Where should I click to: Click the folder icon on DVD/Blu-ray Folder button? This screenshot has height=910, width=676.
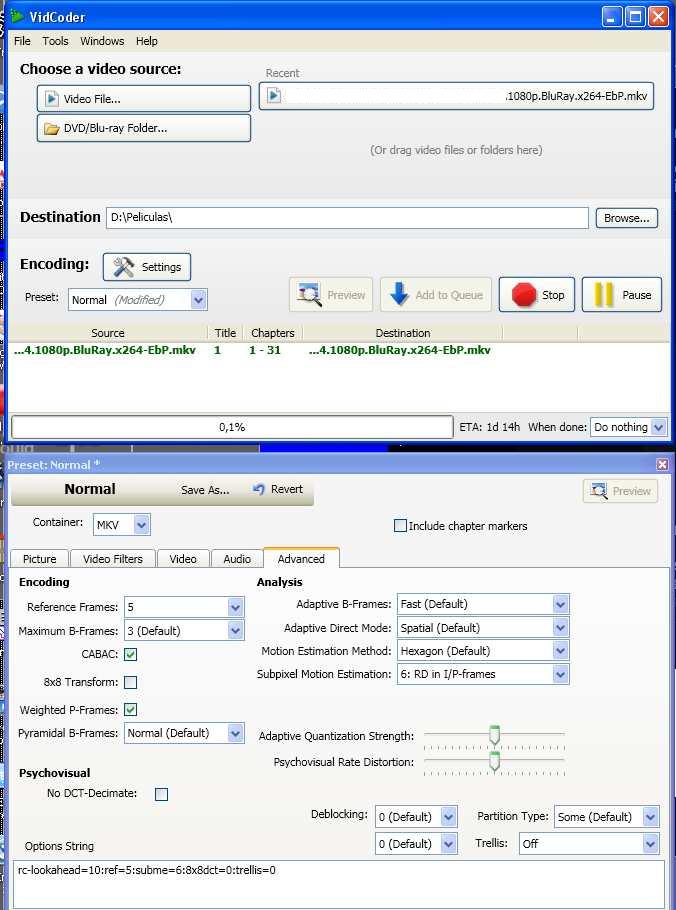[x=52, y=128]
